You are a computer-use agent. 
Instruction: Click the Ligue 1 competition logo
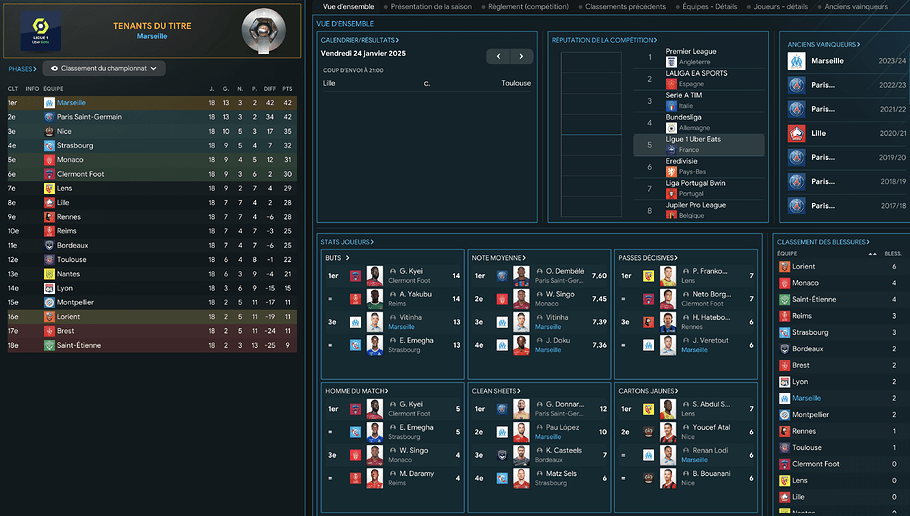point(40,31)
